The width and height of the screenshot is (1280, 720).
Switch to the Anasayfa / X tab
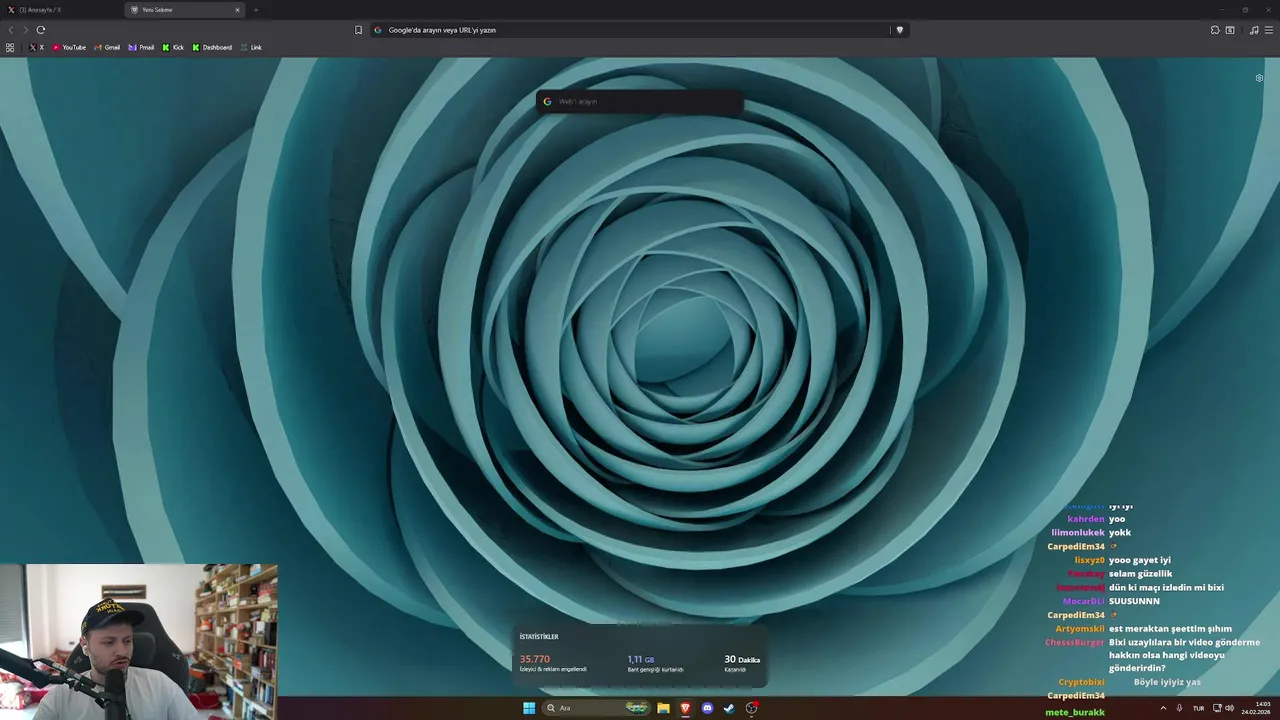coord(60,10)
